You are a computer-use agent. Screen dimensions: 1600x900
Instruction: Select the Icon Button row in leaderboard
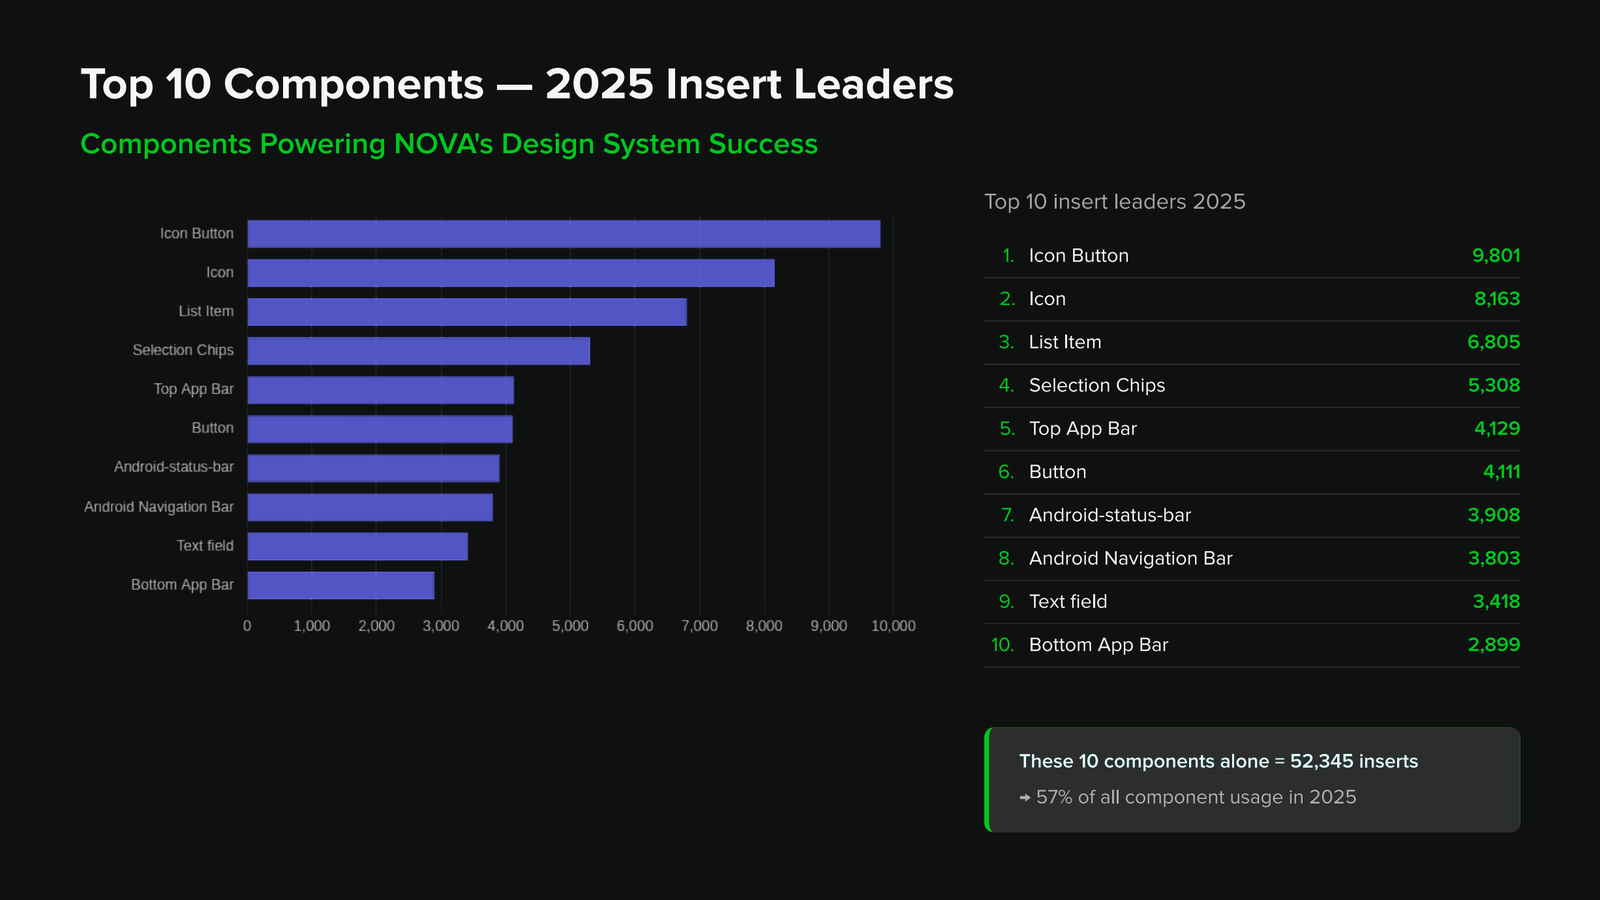tap(1252, 256)
